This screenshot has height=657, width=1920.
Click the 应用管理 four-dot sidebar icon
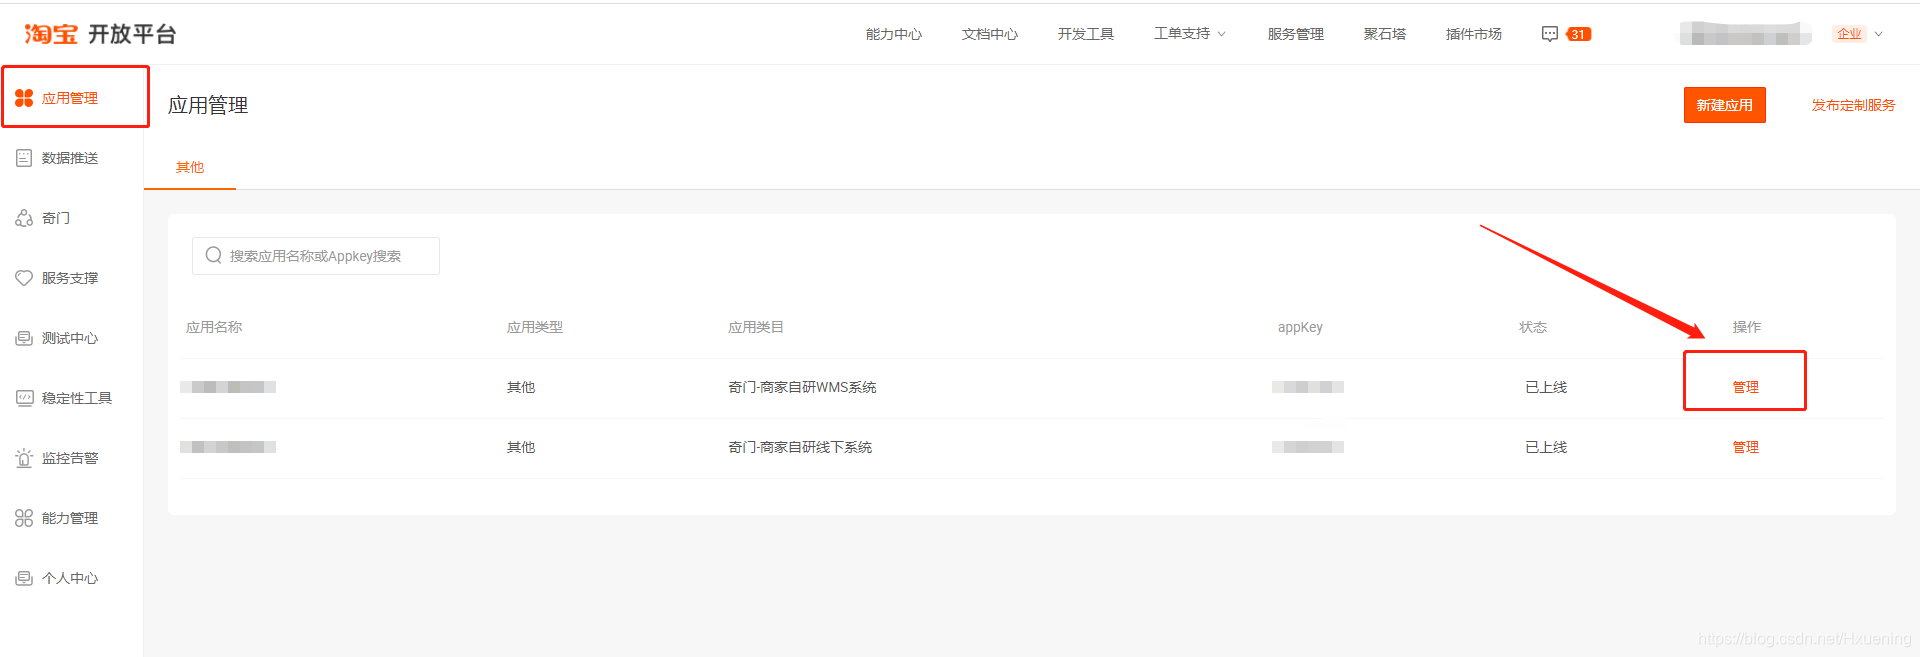pos(24,98)
